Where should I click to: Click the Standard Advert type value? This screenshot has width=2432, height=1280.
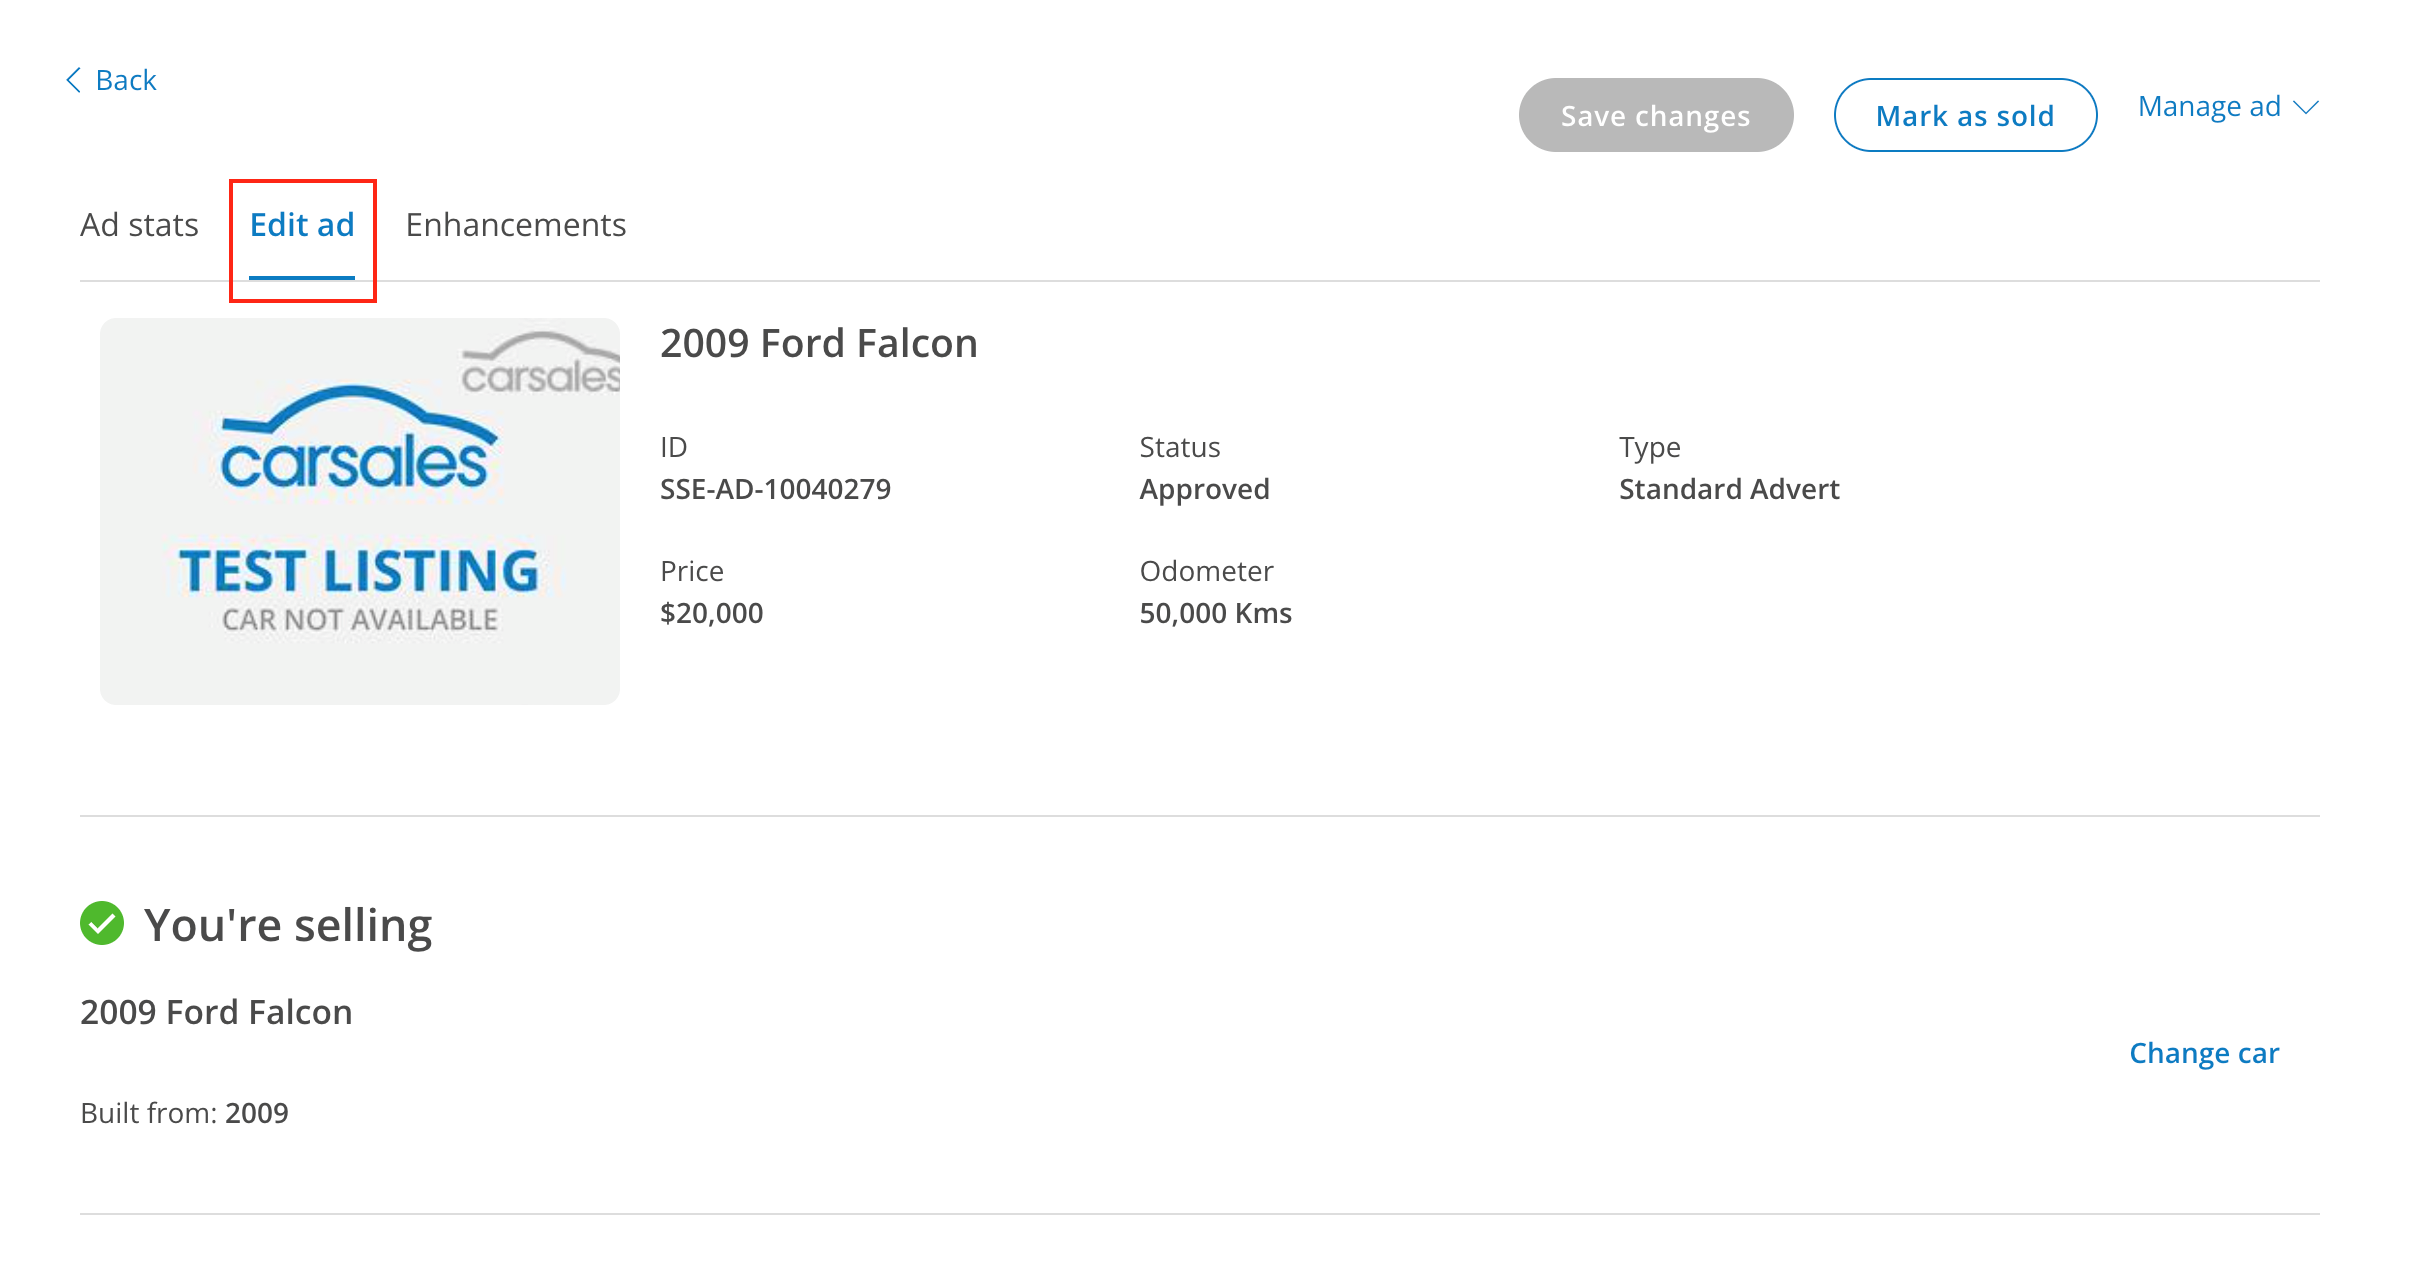point(1729,489)
